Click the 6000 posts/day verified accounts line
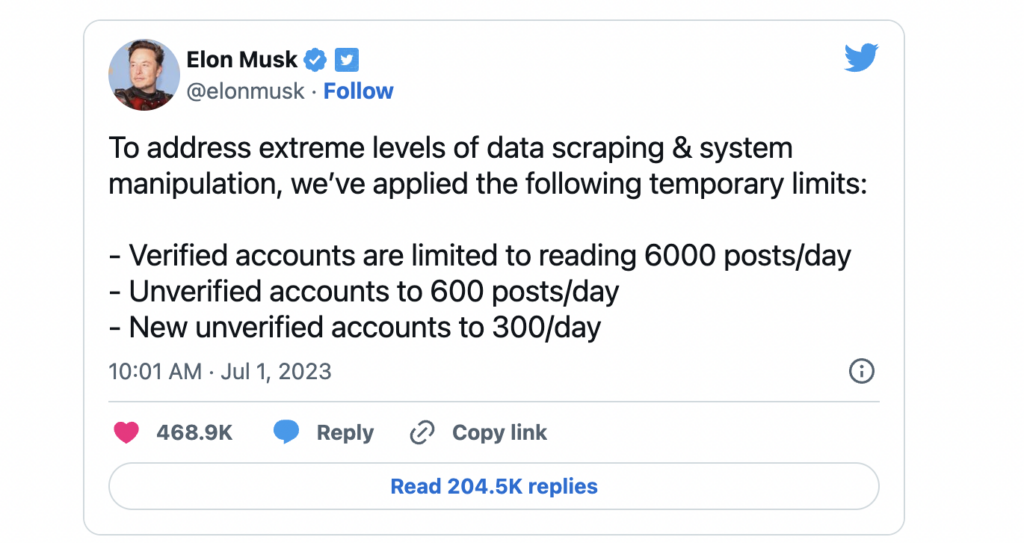 pyautogui.click(x=480, y=256)
